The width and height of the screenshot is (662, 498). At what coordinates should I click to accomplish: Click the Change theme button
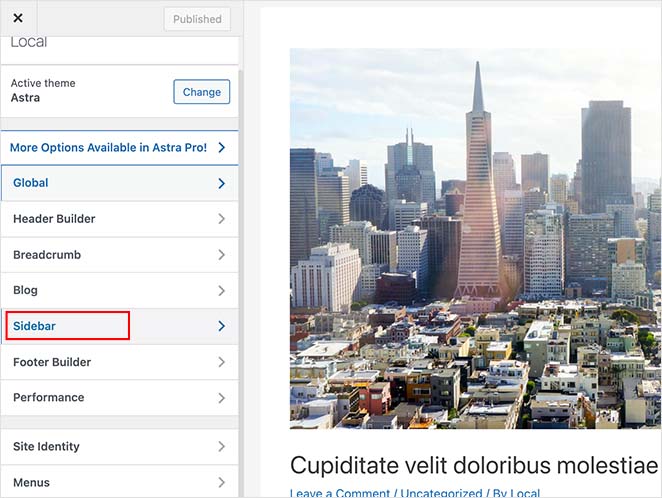click(201, 92)
